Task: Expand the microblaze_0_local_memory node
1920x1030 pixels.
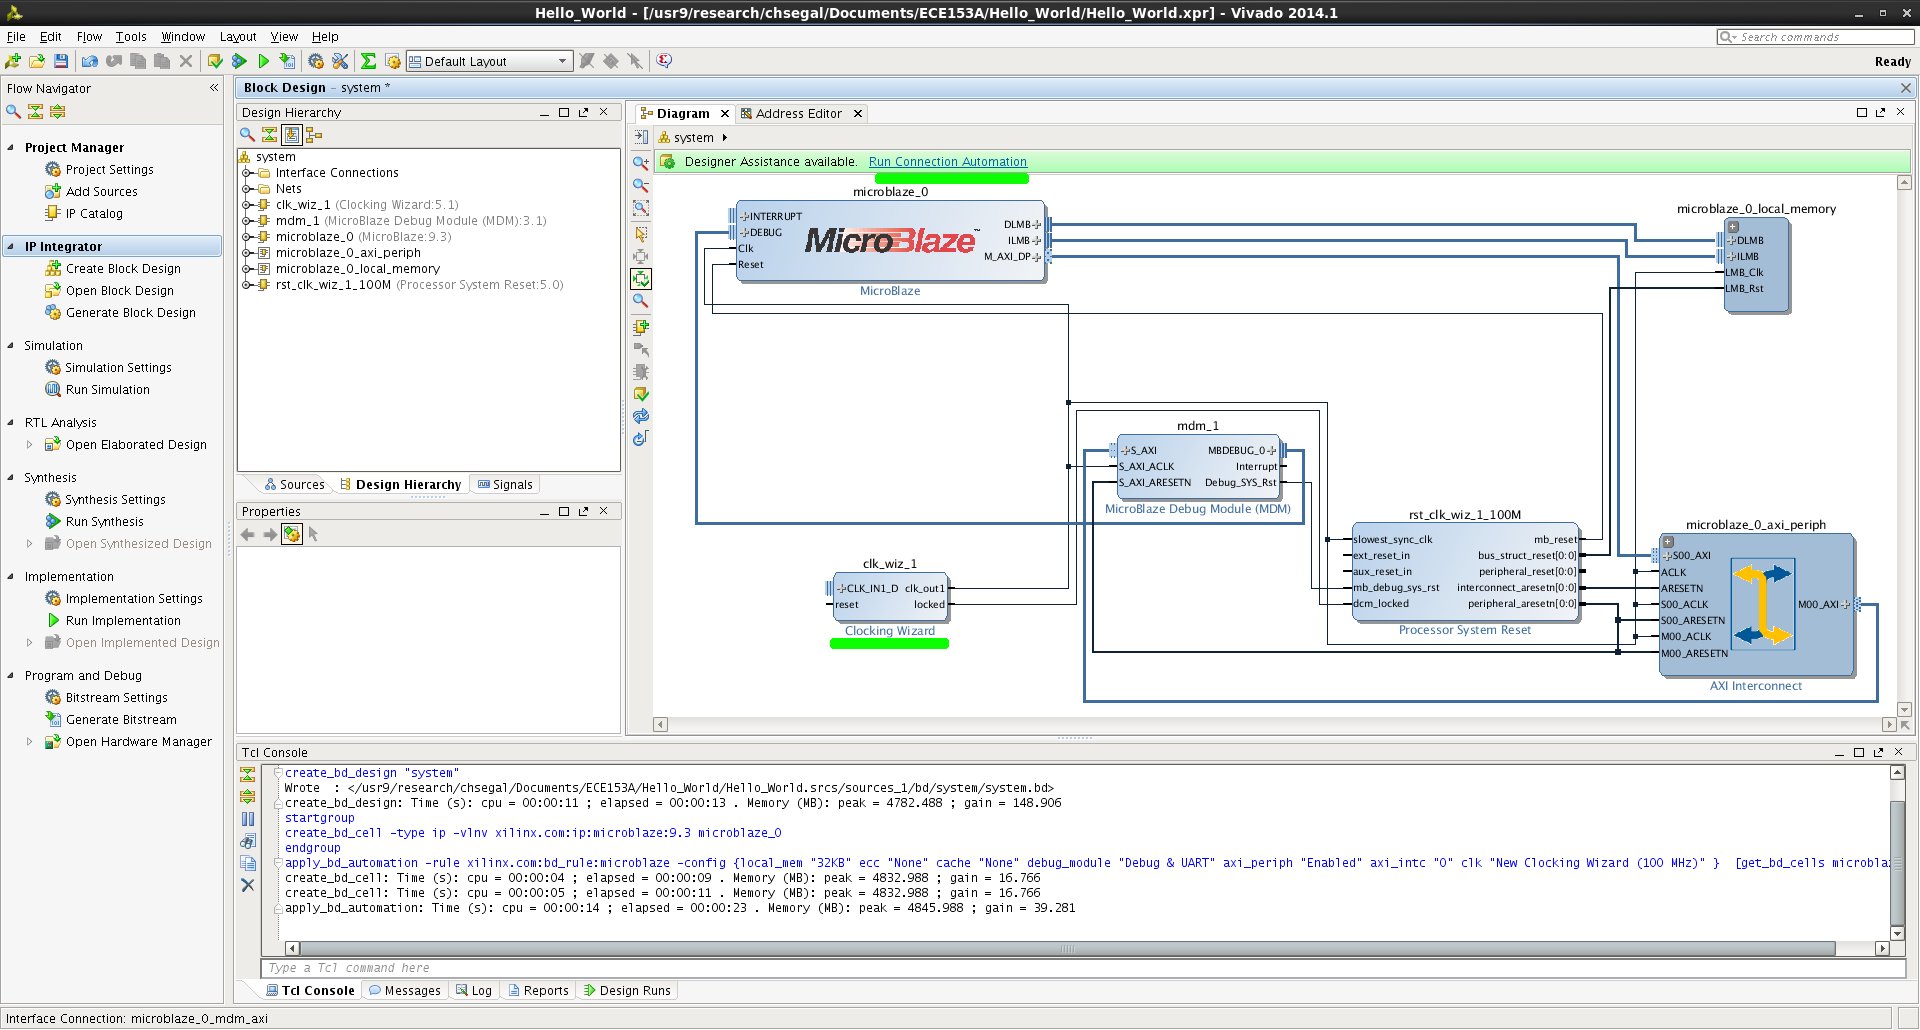Action: (246, 269)
